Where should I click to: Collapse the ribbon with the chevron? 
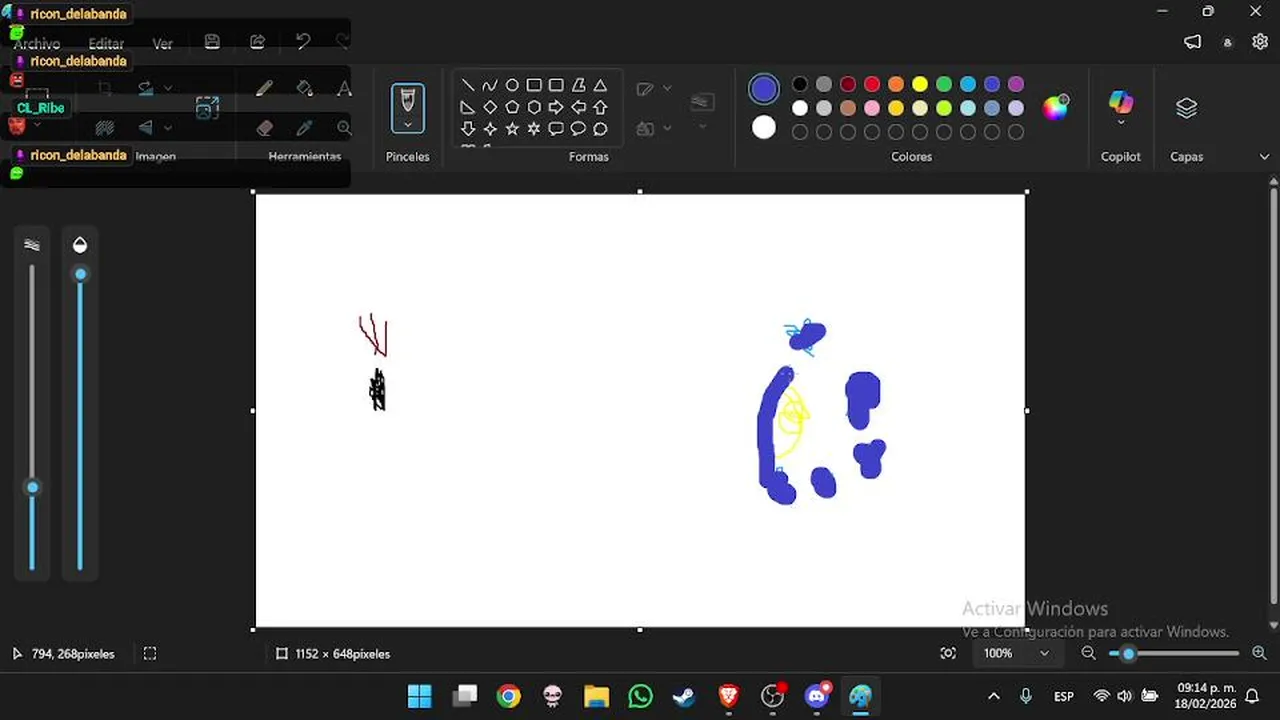1264,157
